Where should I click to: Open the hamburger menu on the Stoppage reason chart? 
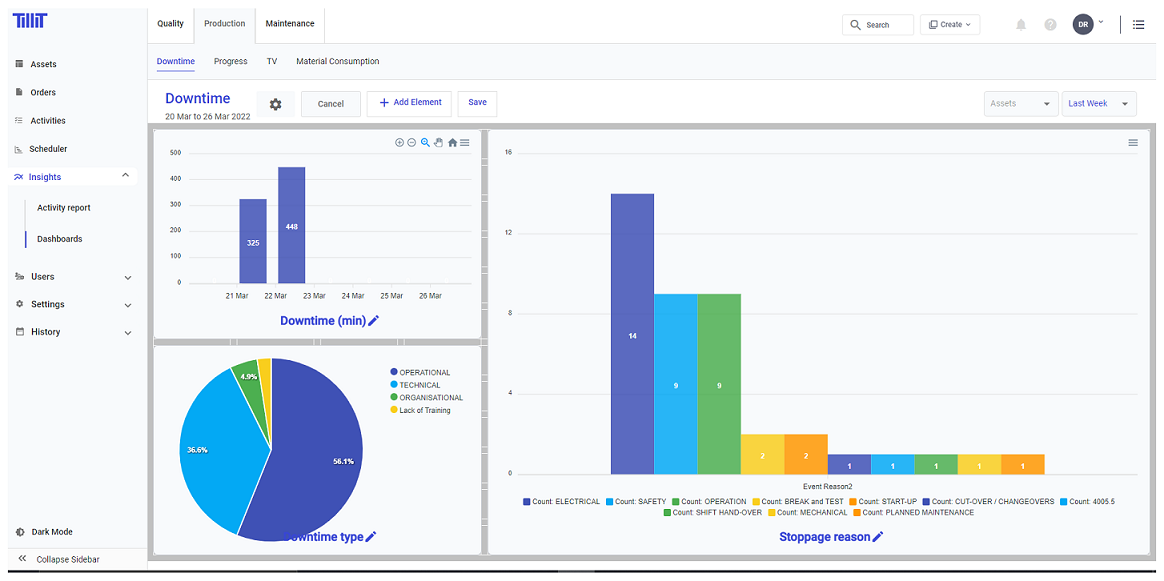click(x=1132, y=142)
